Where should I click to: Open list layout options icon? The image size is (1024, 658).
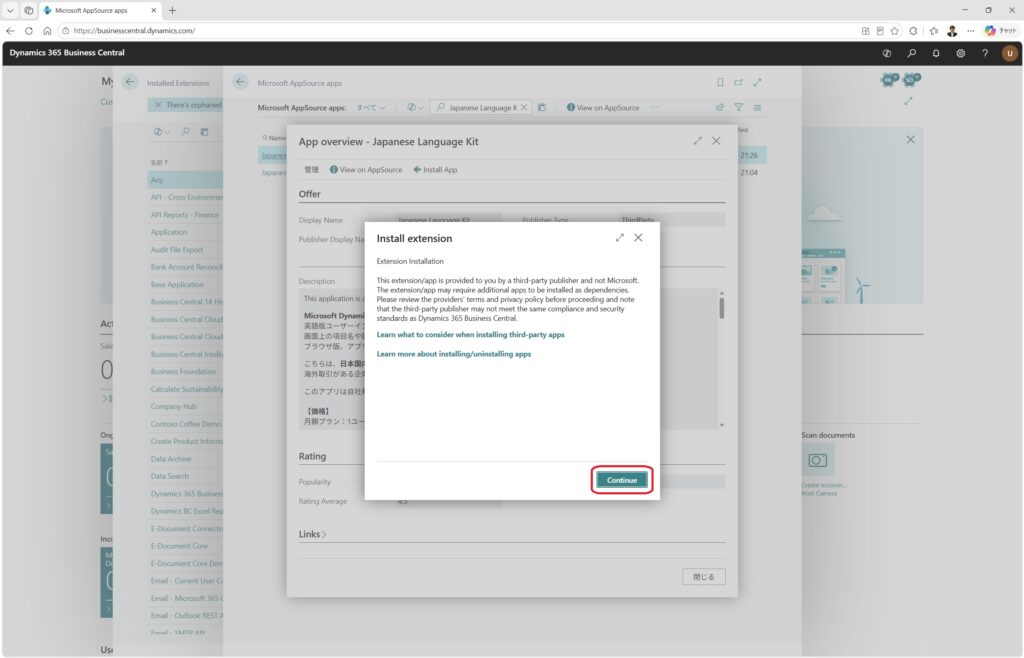pos(757,108)
